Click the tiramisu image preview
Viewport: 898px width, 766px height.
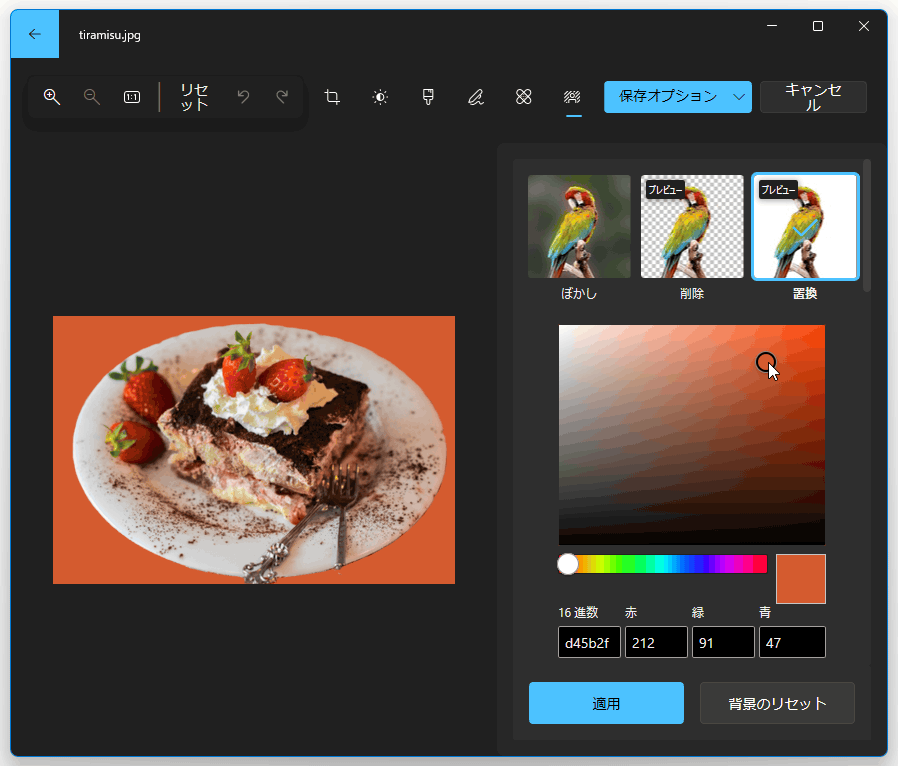(x=254, y=450)
